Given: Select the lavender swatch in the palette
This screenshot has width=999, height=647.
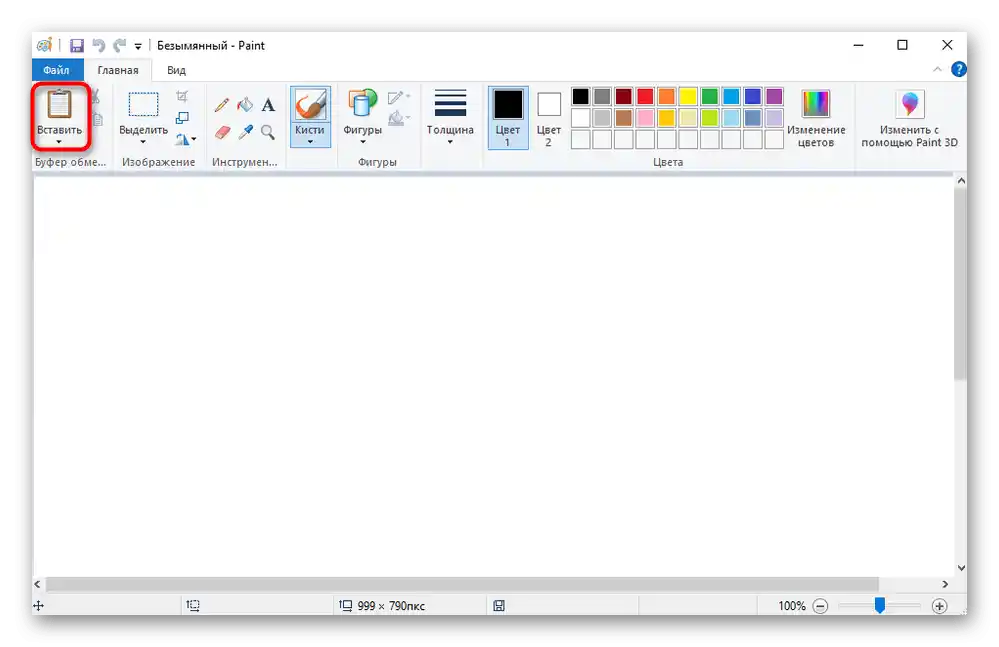Looking at the screenshot, I should (774, 118).
